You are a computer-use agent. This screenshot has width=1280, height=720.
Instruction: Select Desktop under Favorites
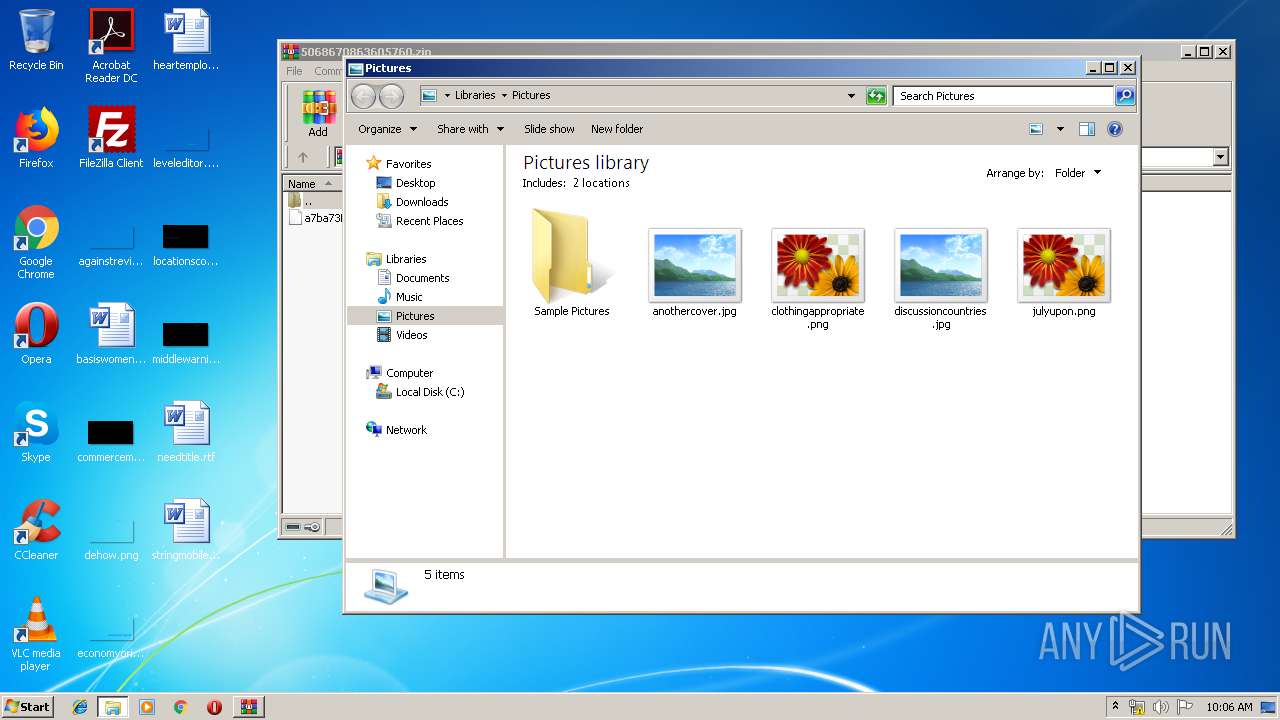tap(415, 183)
